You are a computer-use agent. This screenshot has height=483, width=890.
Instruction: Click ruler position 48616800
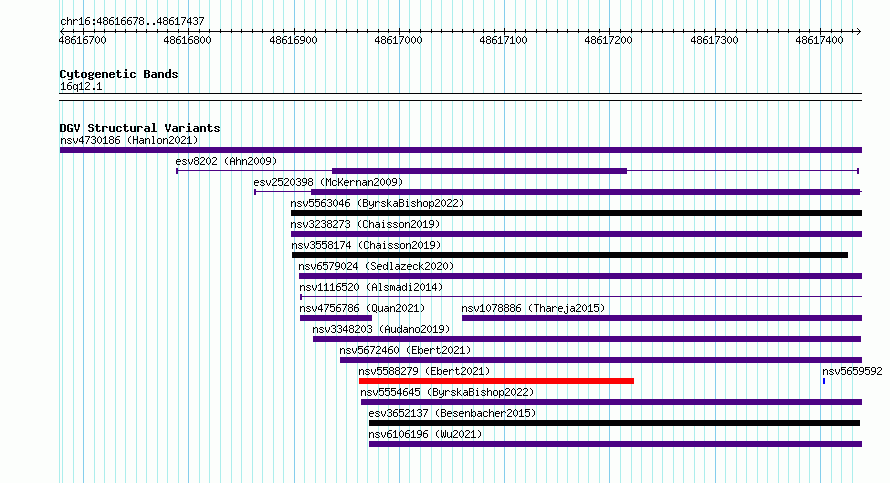coord(187,40)
